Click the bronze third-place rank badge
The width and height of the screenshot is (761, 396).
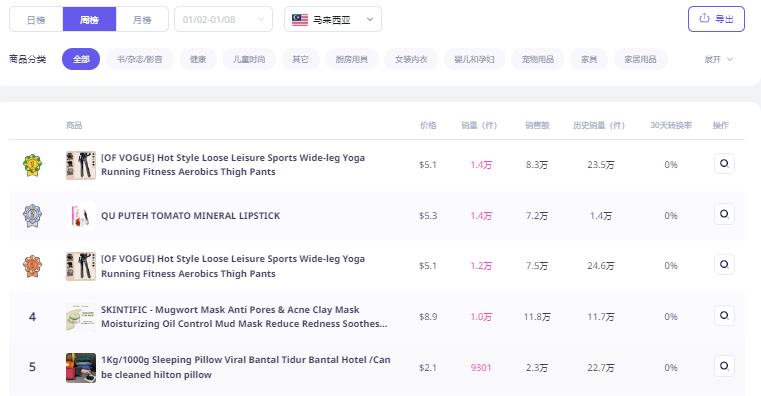[33, 266]
